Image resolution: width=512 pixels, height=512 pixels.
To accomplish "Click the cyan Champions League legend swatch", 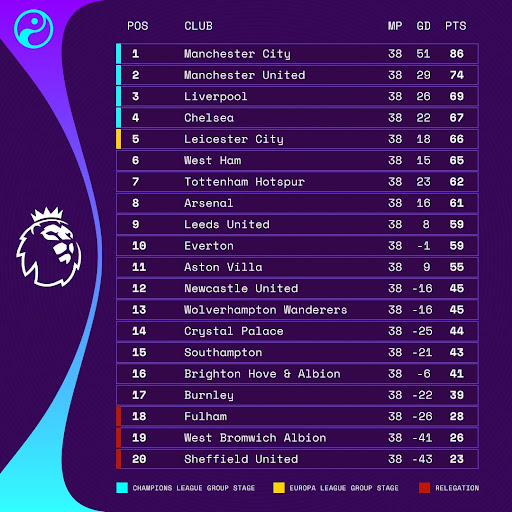I will [122, 488].
